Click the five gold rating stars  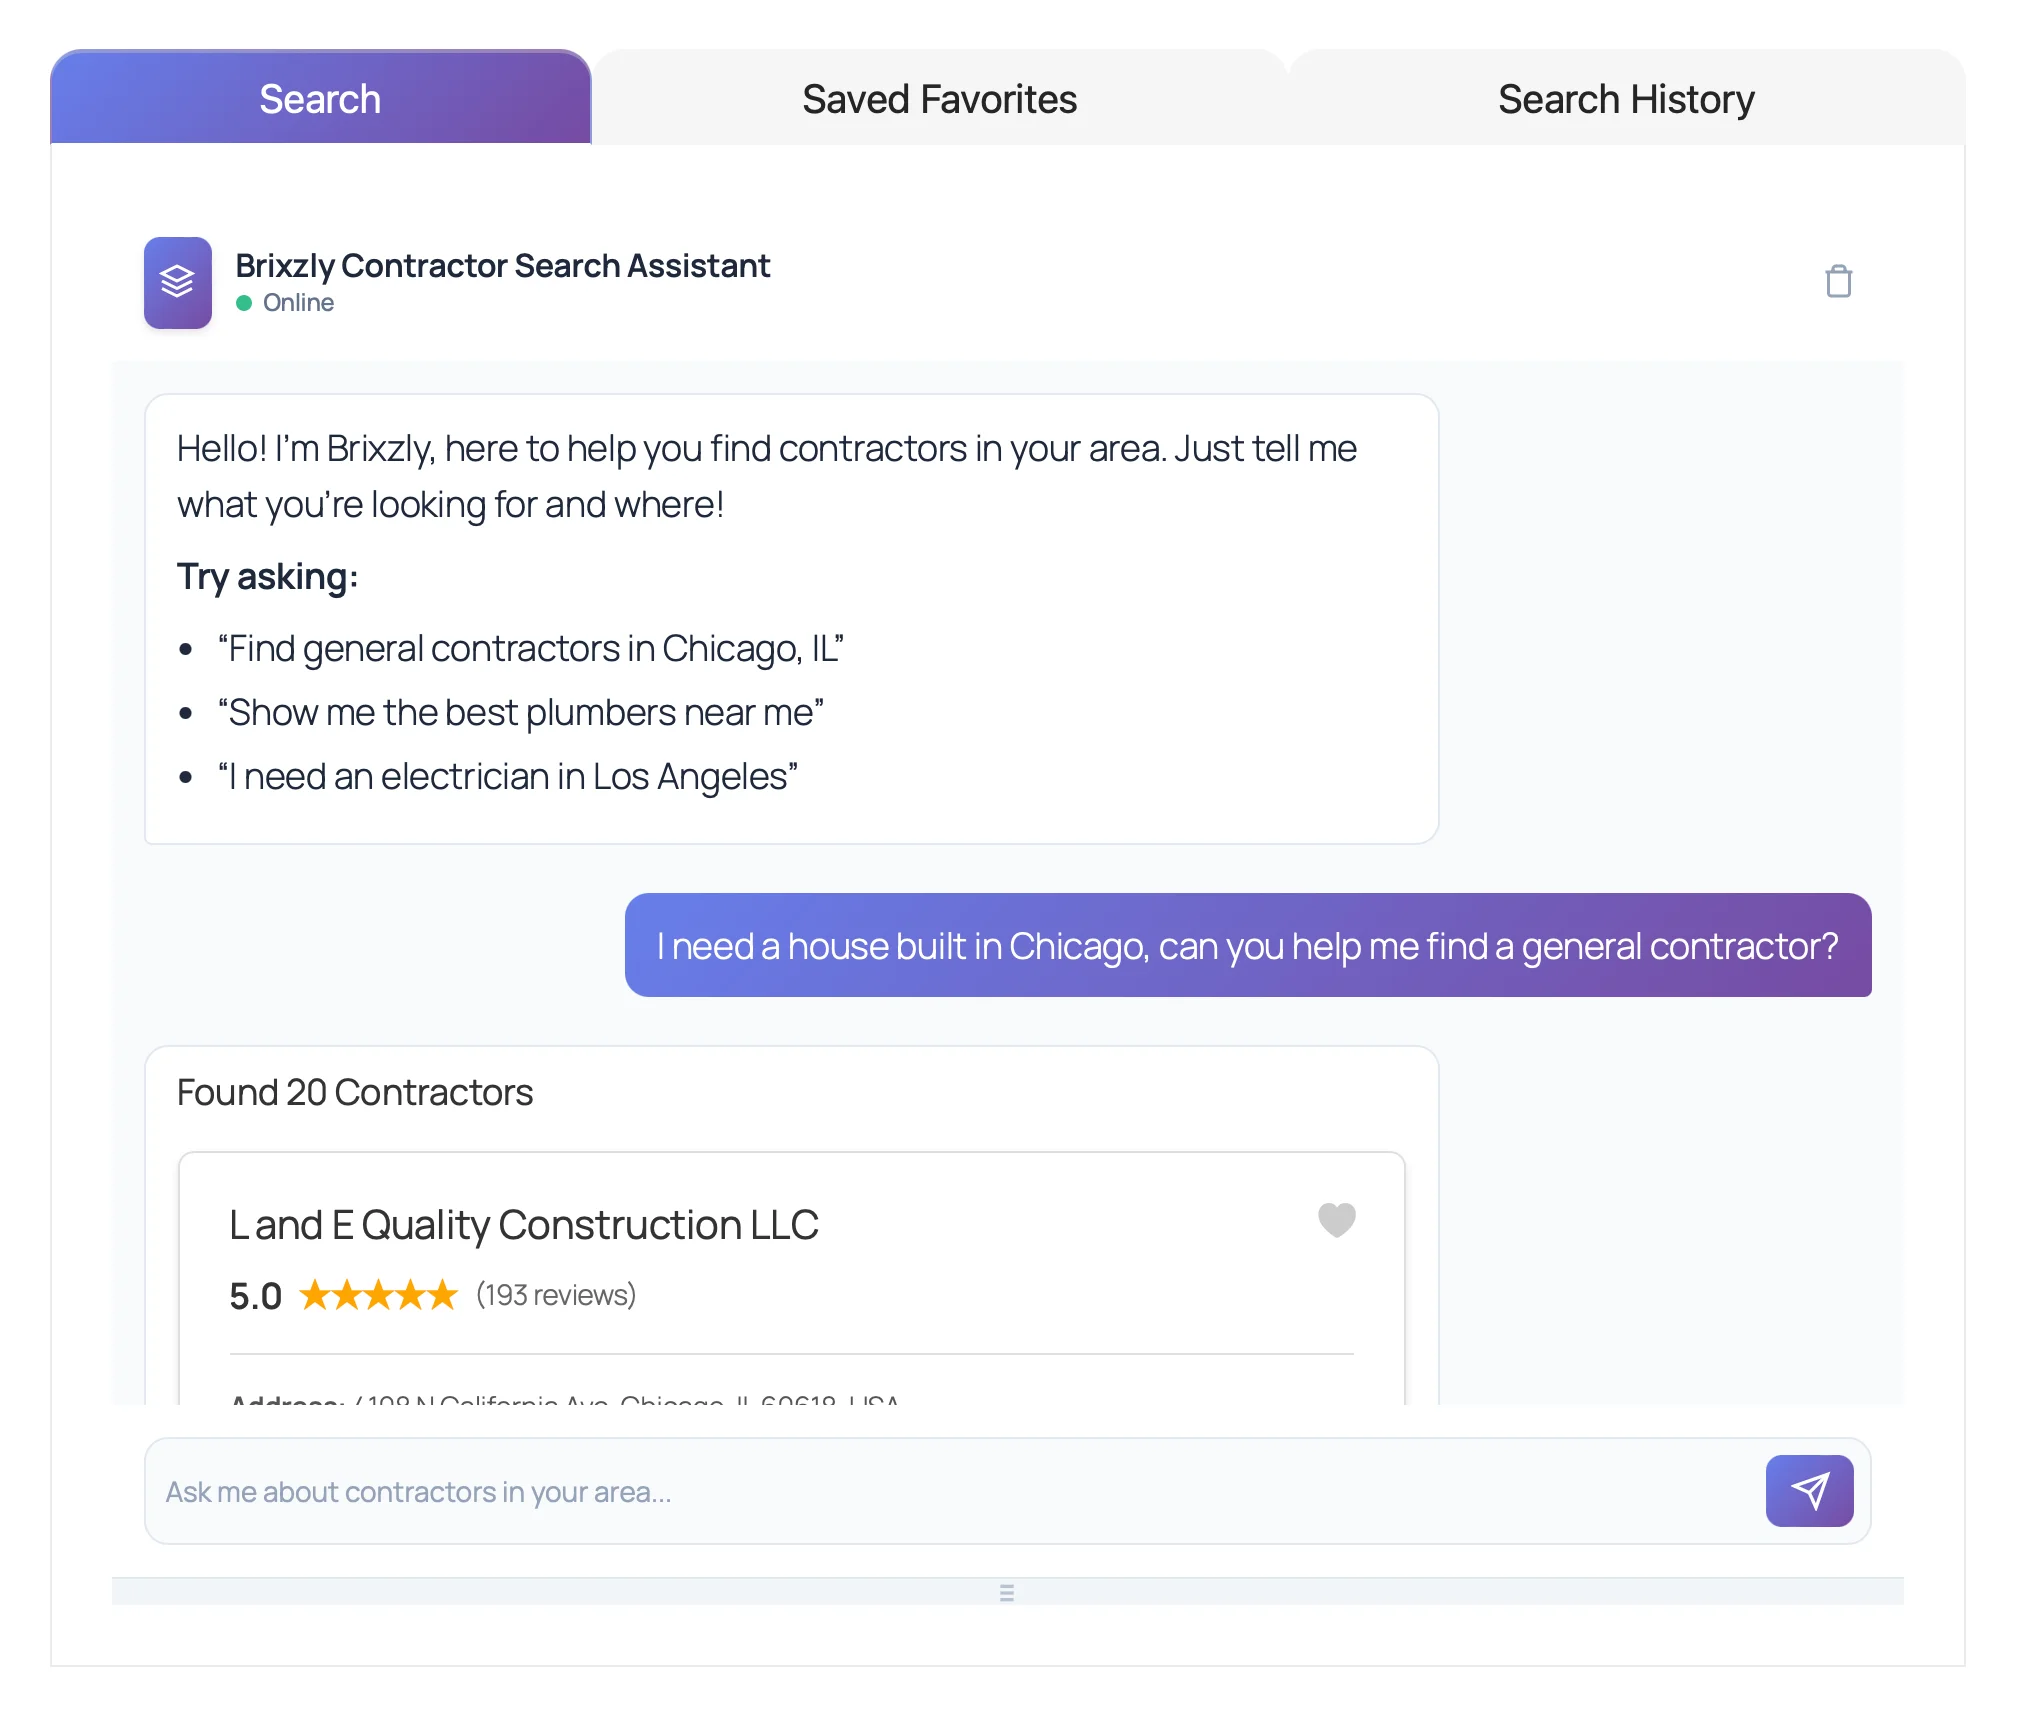378,1295
